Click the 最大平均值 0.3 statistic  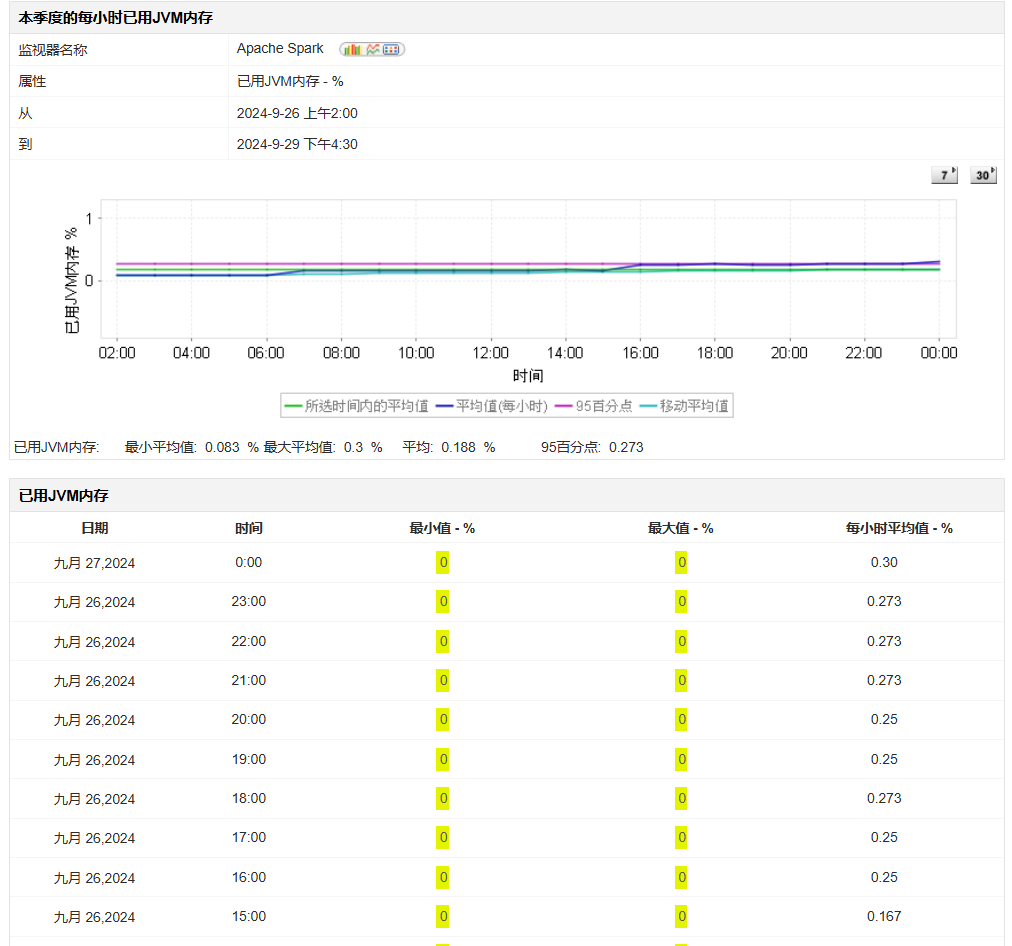pyautogui.click(x=323, y=447)
